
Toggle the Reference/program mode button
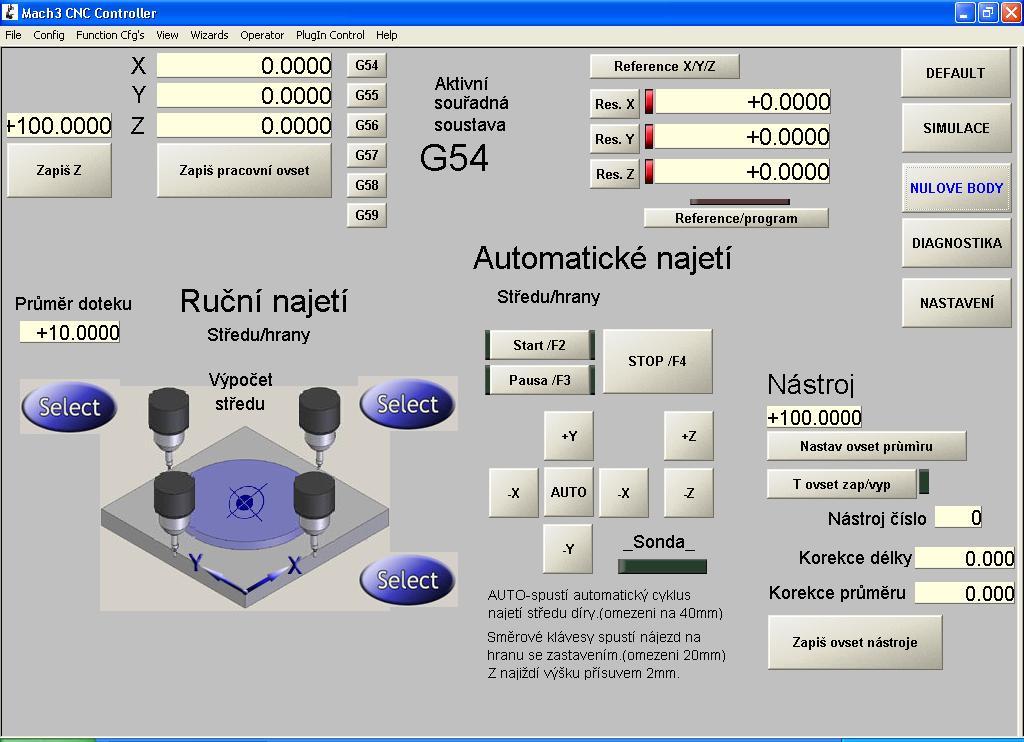(x=736, y=218)
